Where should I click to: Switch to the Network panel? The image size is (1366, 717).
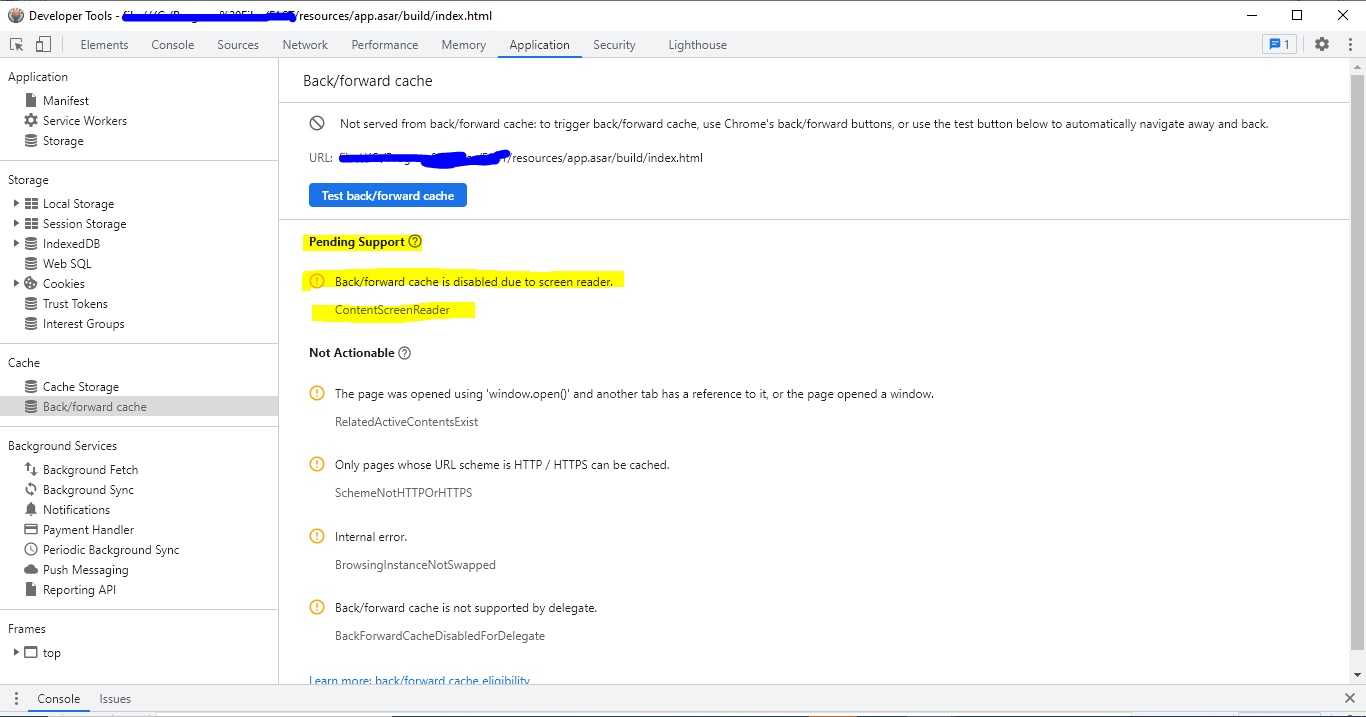click(305, 44)
